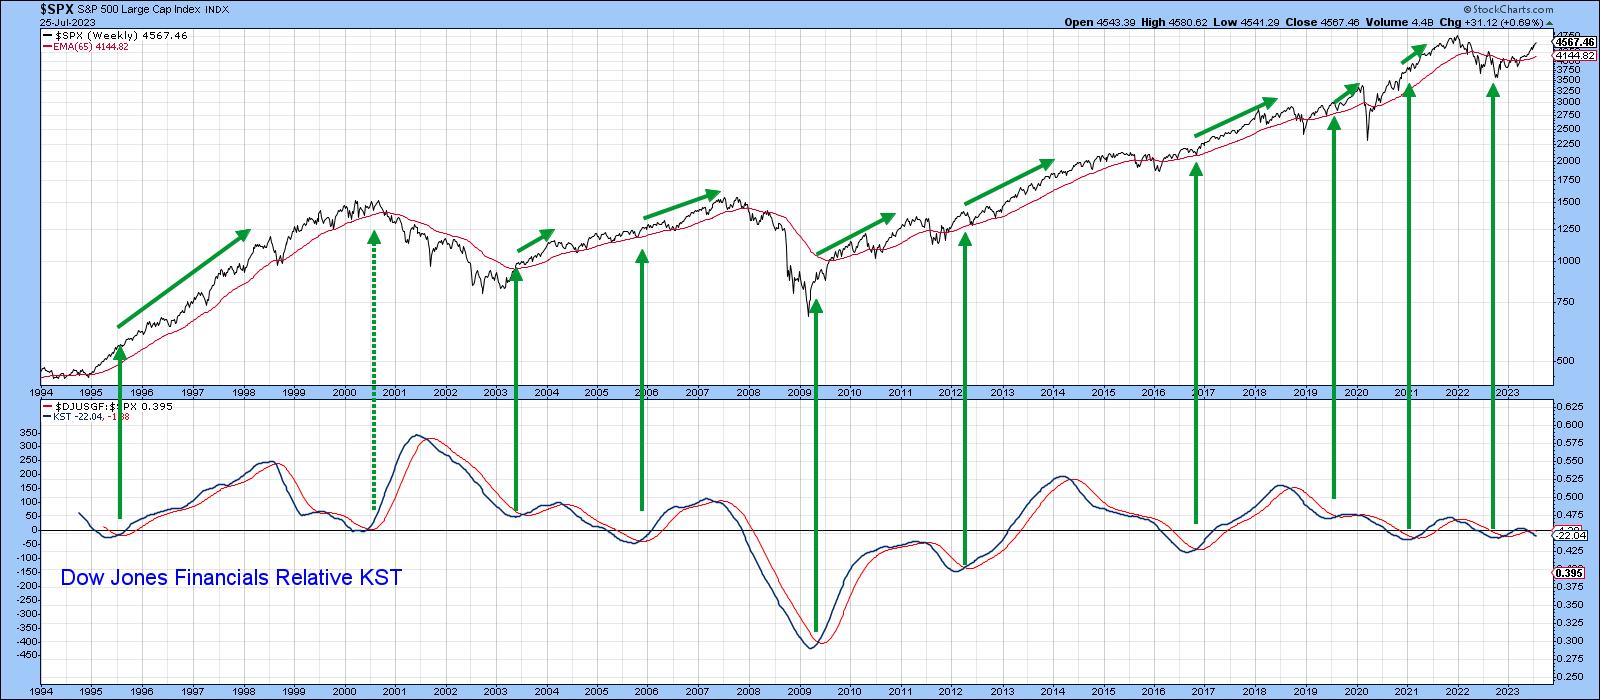Viewport: 1600px width, 700px height.
Task: Click the date '25-Jul-2023'
Action: [69, 21]
